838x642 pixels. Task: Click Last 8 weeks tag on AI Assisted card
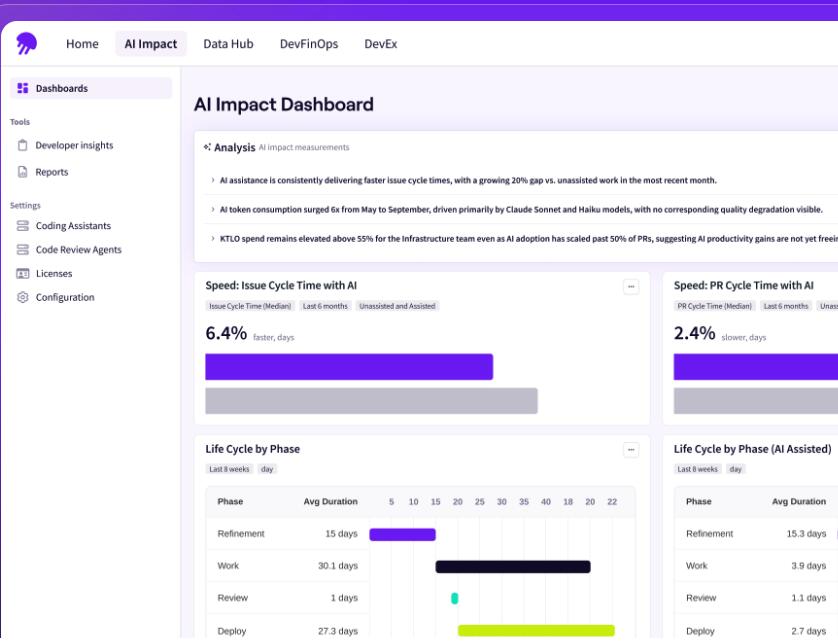click(697, 469)
